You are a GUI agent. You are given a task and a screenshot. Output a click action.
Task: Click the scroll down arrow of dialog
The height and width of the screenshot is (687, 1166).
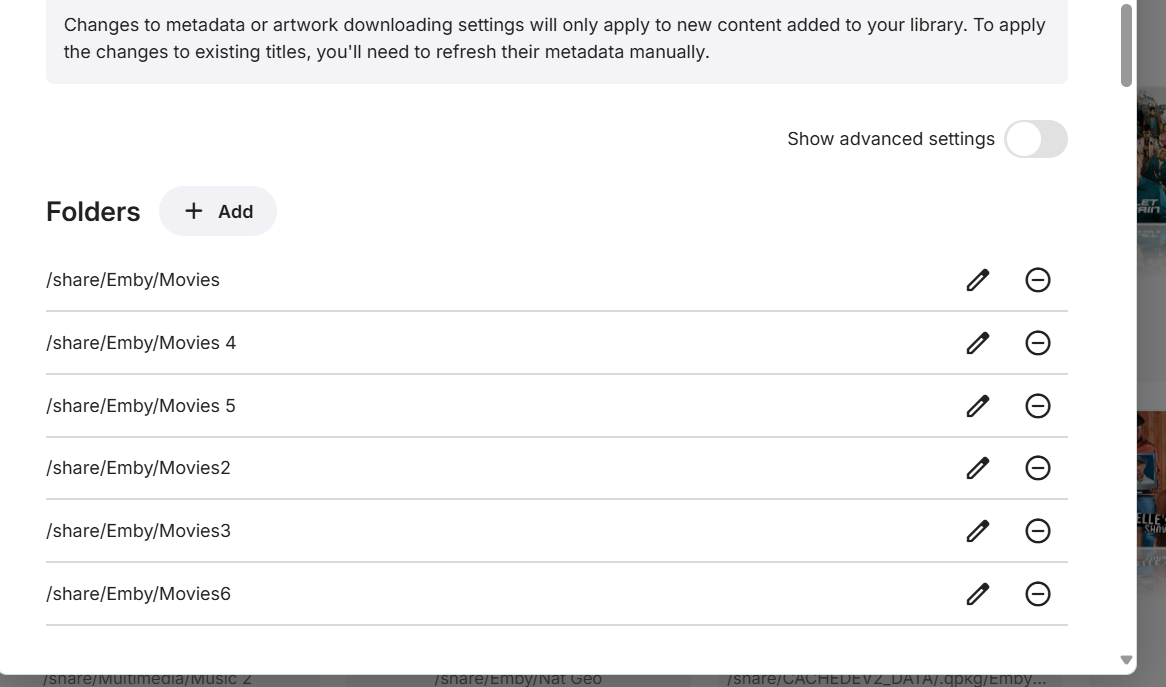pos(1126,660)
